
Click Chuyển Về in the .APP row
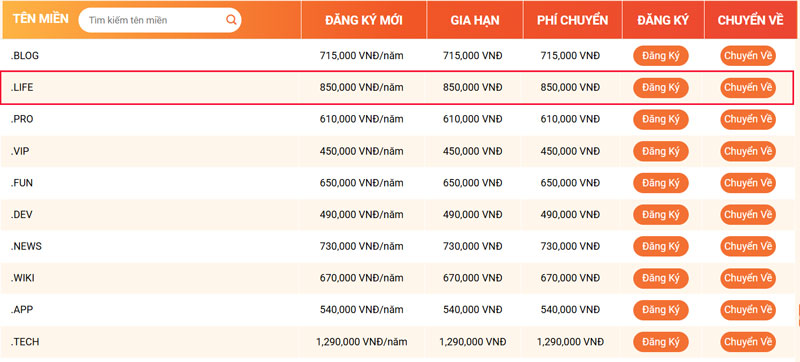748,310
